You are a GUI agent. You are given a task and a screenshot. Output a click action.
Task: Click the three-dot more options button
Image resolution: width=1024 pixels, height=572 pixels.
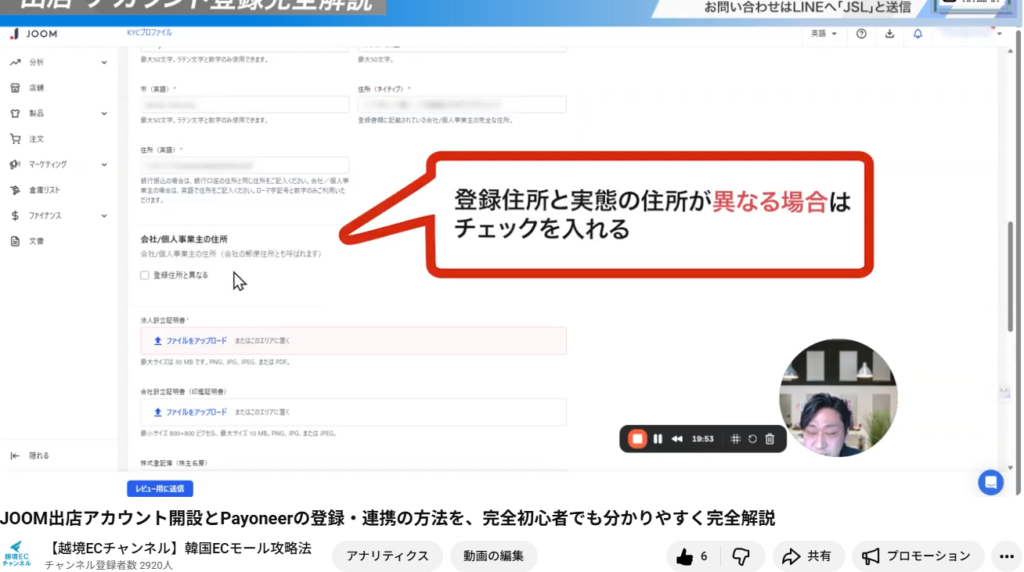point(1007,556)
